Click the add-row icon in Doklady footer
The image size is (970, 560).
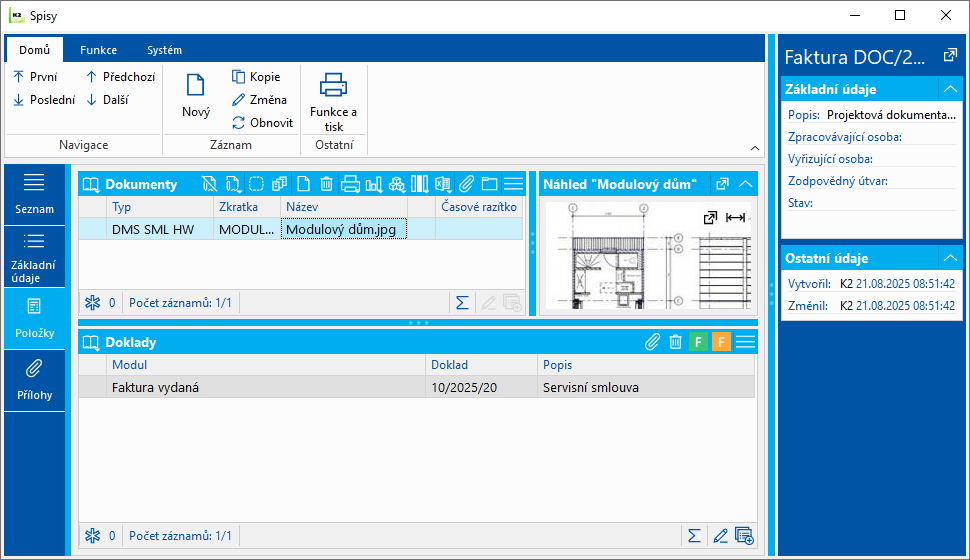tap(744, 535)
